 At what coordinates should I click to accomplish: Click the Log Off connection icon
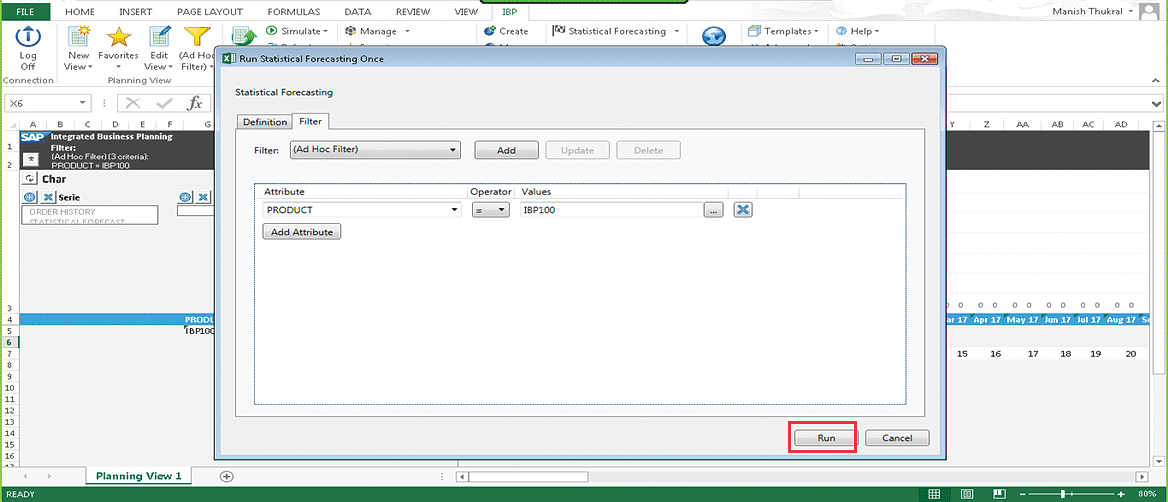[28, 36]
